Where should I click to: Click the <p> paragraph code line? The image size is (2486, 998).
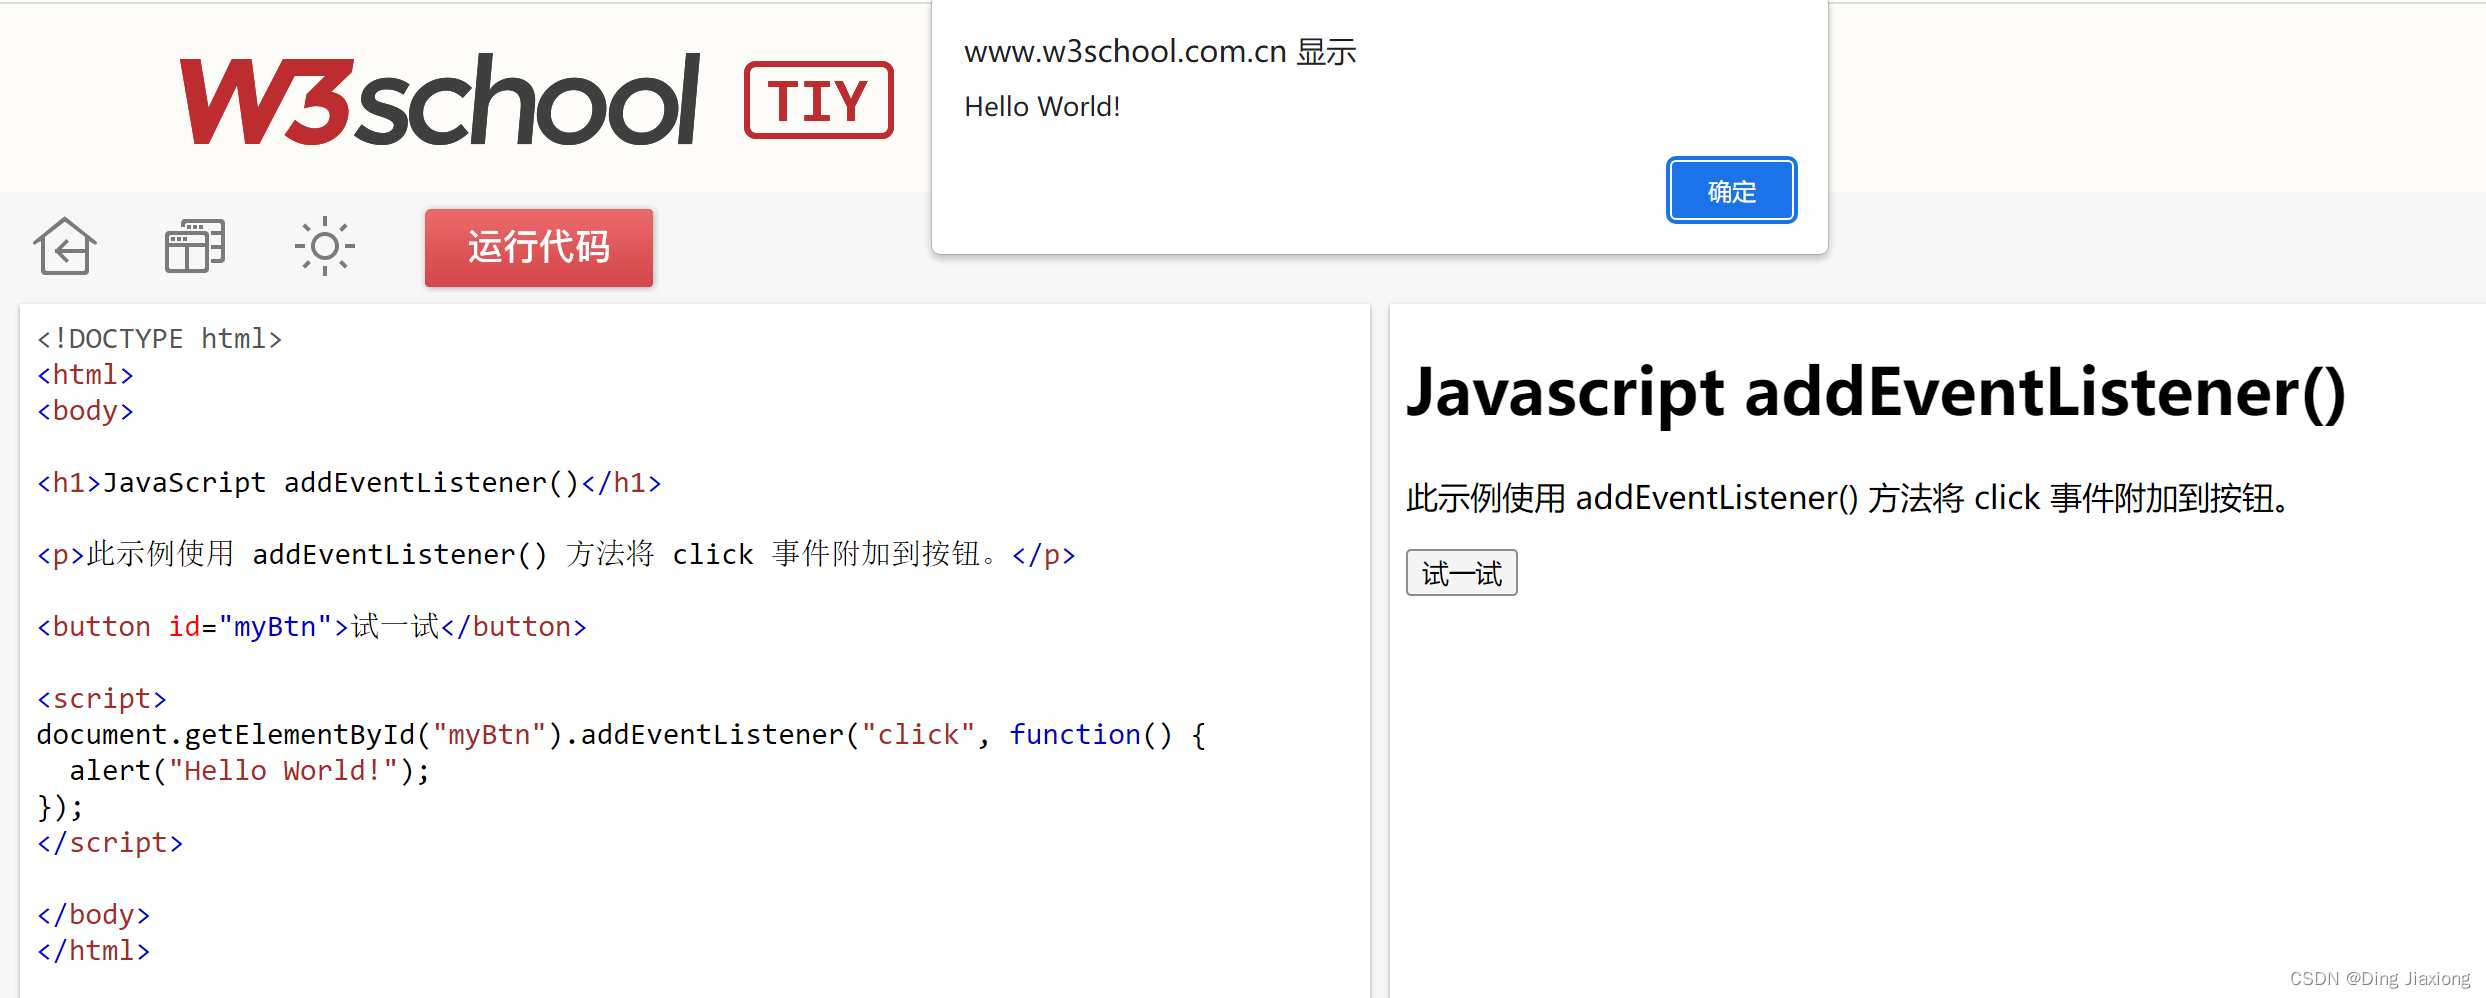(x=556, y=555)
